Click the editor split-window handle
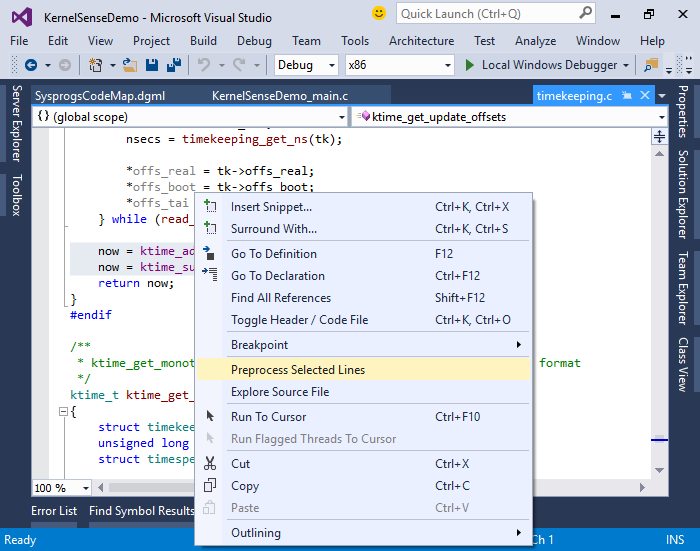The width and height of the screenshot is (700, 551). click(659, 136)
